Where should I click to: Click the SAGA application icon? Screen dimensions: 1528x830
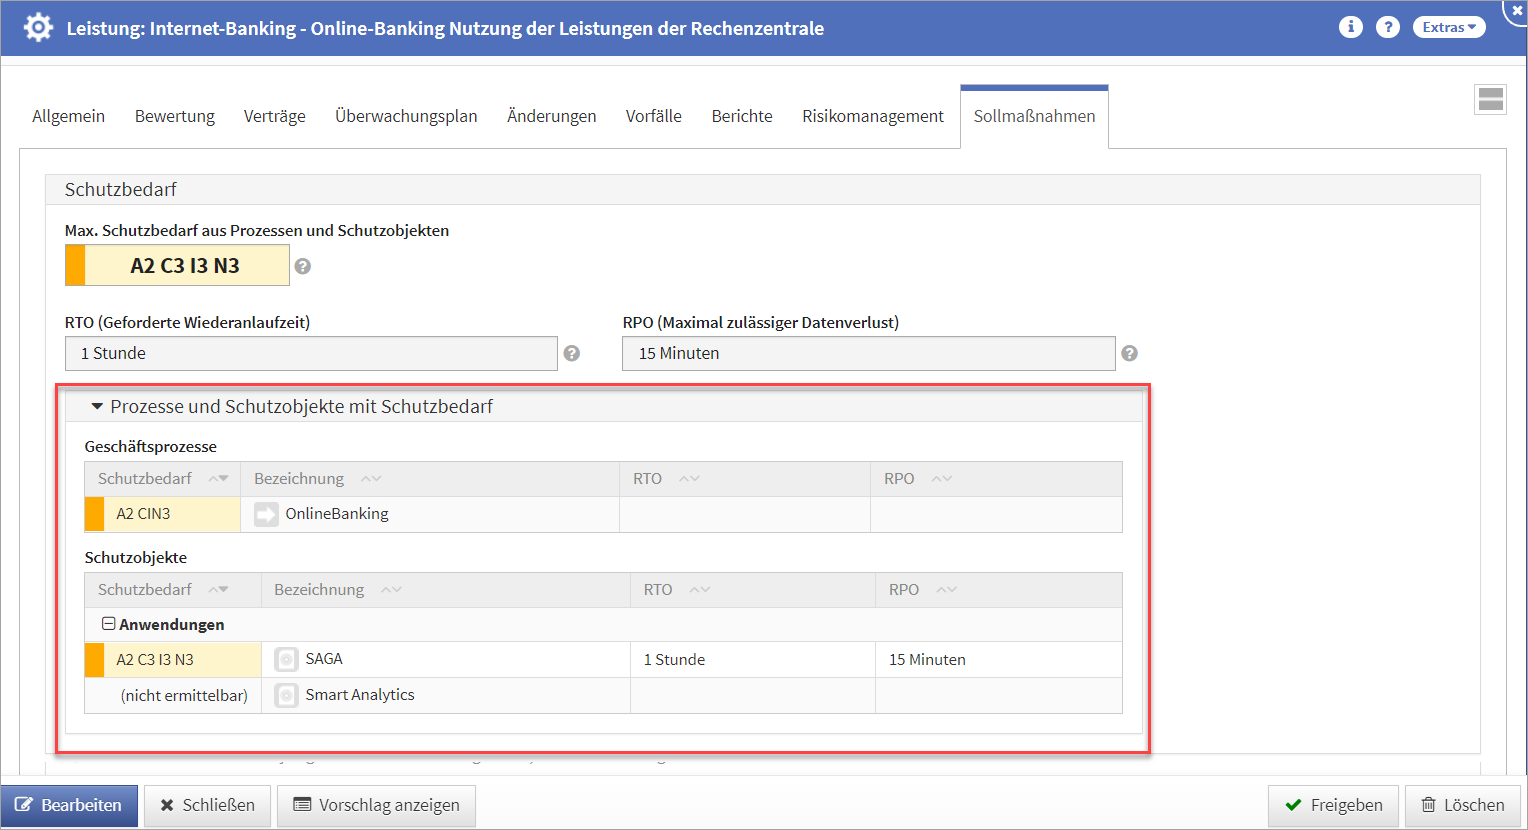(286, 660)
